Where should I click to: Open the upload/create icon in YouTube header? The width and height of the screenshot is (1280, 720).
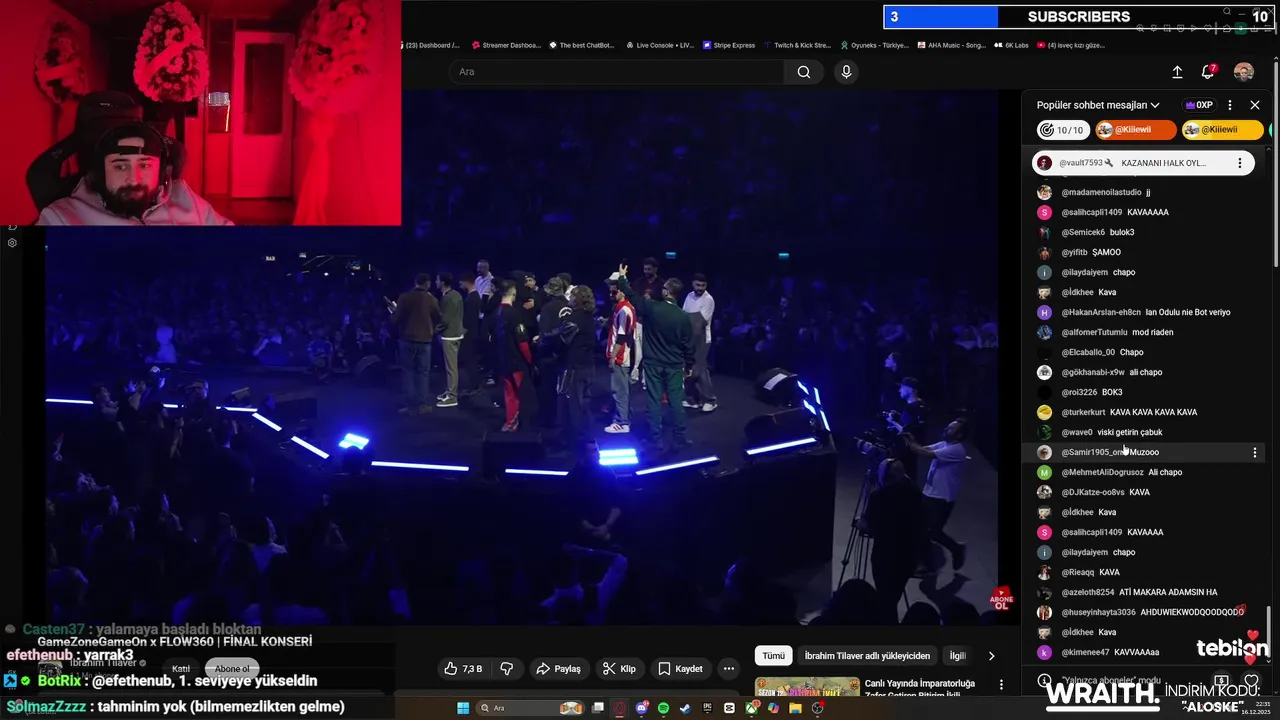[1177, 72]
